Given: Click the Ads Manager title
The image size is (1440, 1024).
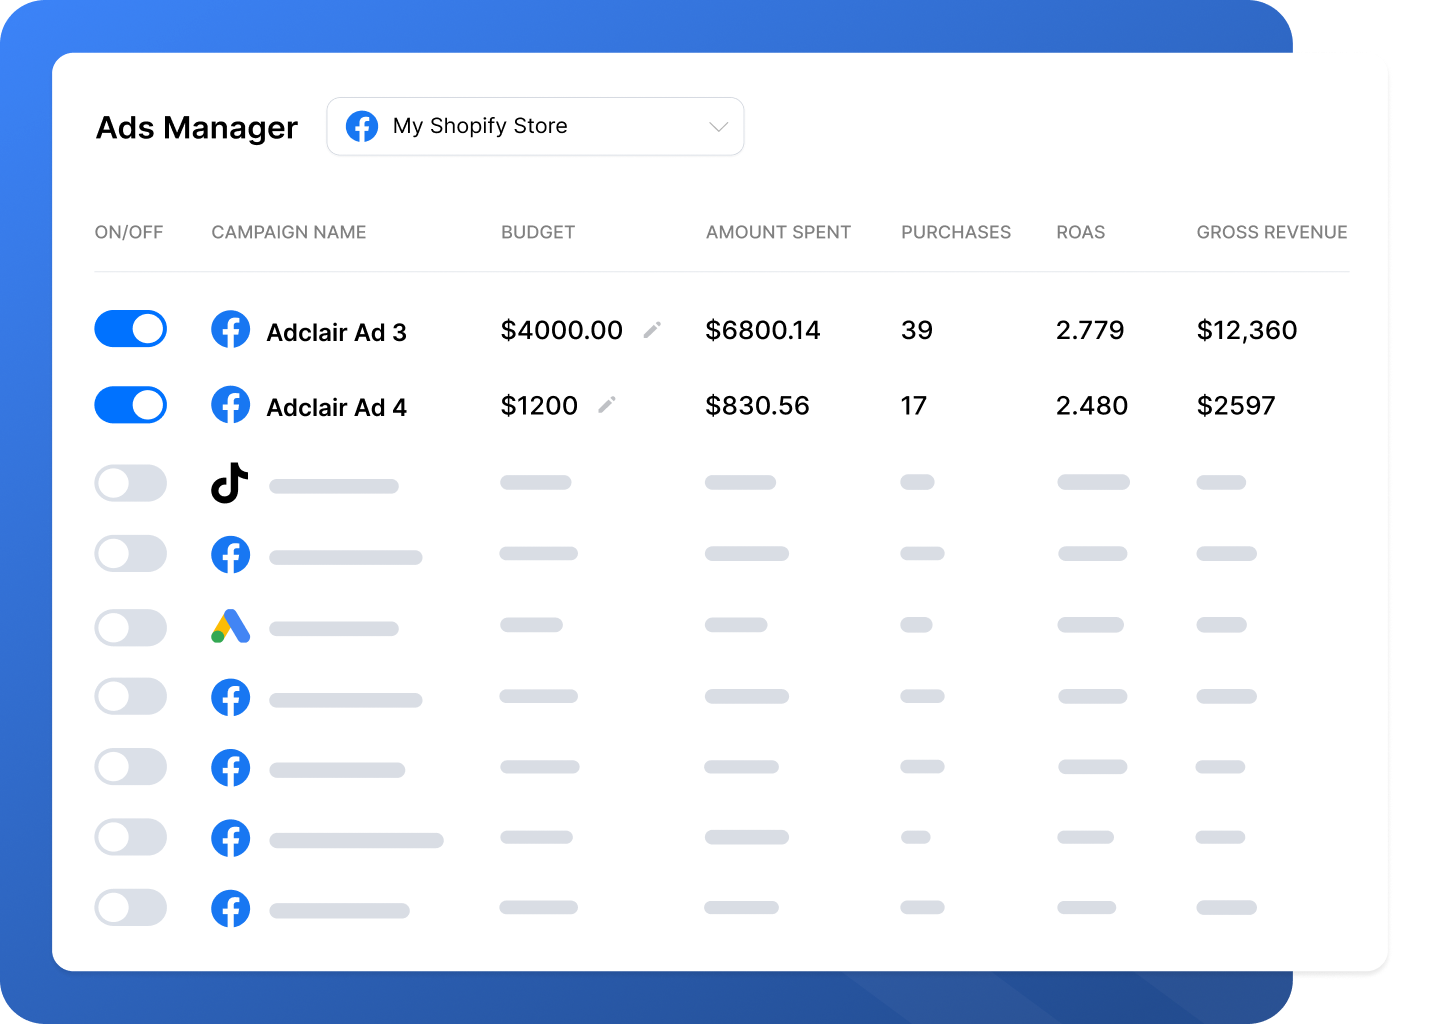Looking at the screenshot, I should [197, 128].
